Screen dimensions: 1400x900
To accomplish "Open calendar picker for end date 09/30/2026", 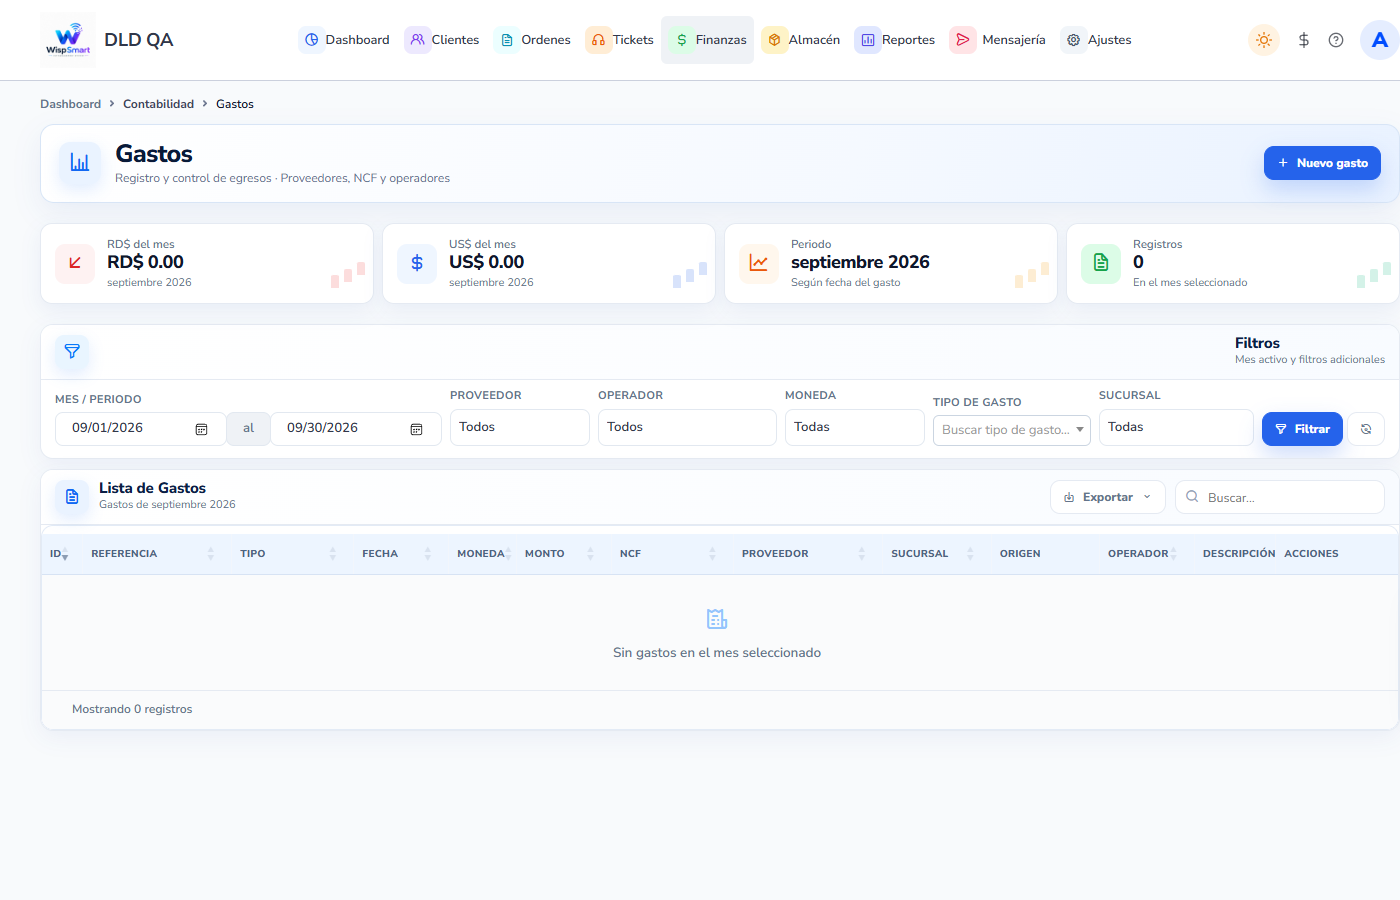I will point(416,429).
